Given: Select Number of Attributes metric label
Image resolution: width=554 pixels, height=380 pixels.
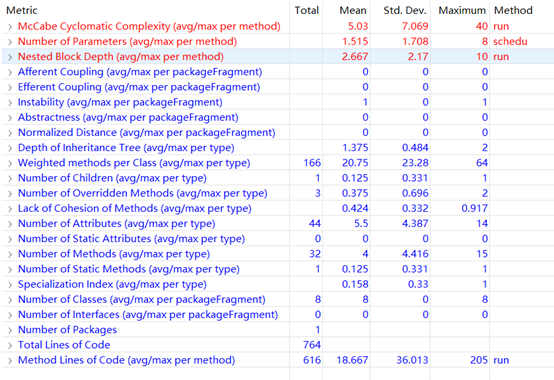Looking at the screenshot, I should coord(117,224).
